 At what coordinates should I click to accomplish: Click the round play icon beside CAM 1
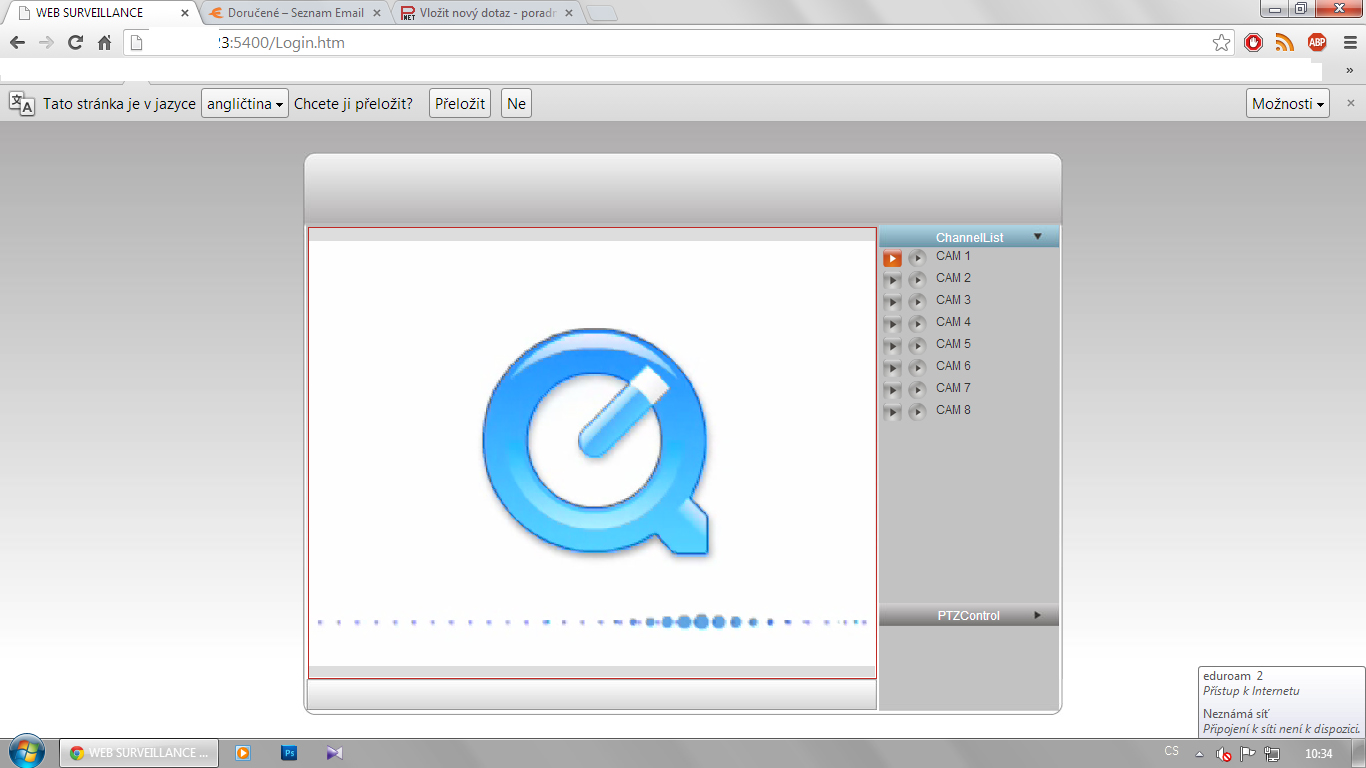pos(917,258)
